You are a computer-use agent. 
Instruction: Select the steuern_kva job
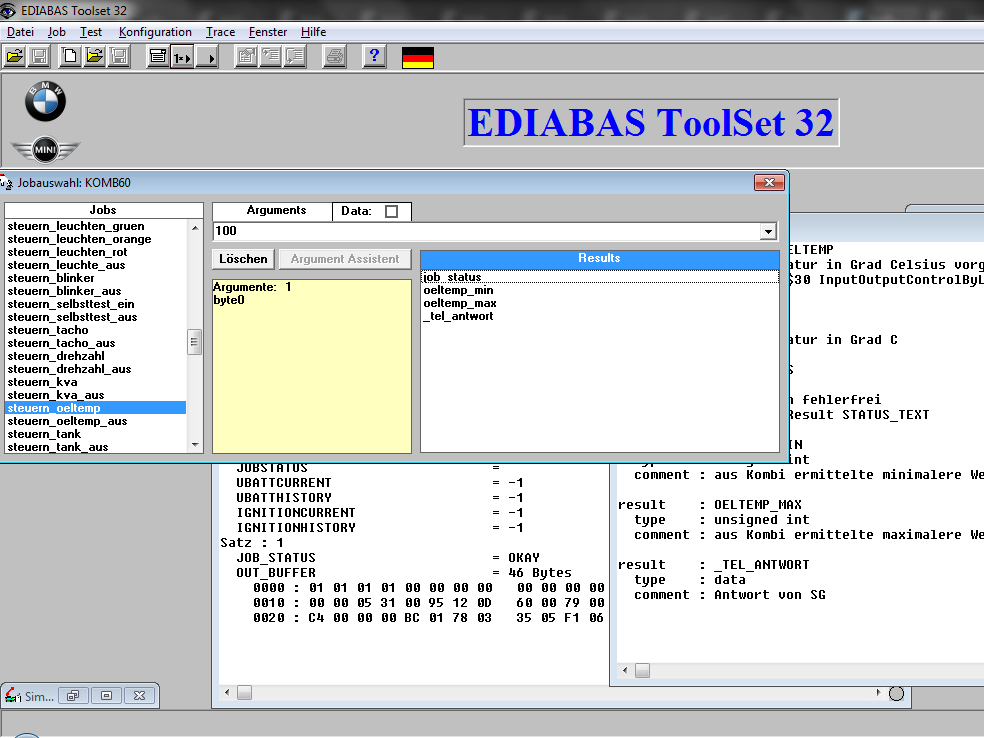[x=95, y=382]
